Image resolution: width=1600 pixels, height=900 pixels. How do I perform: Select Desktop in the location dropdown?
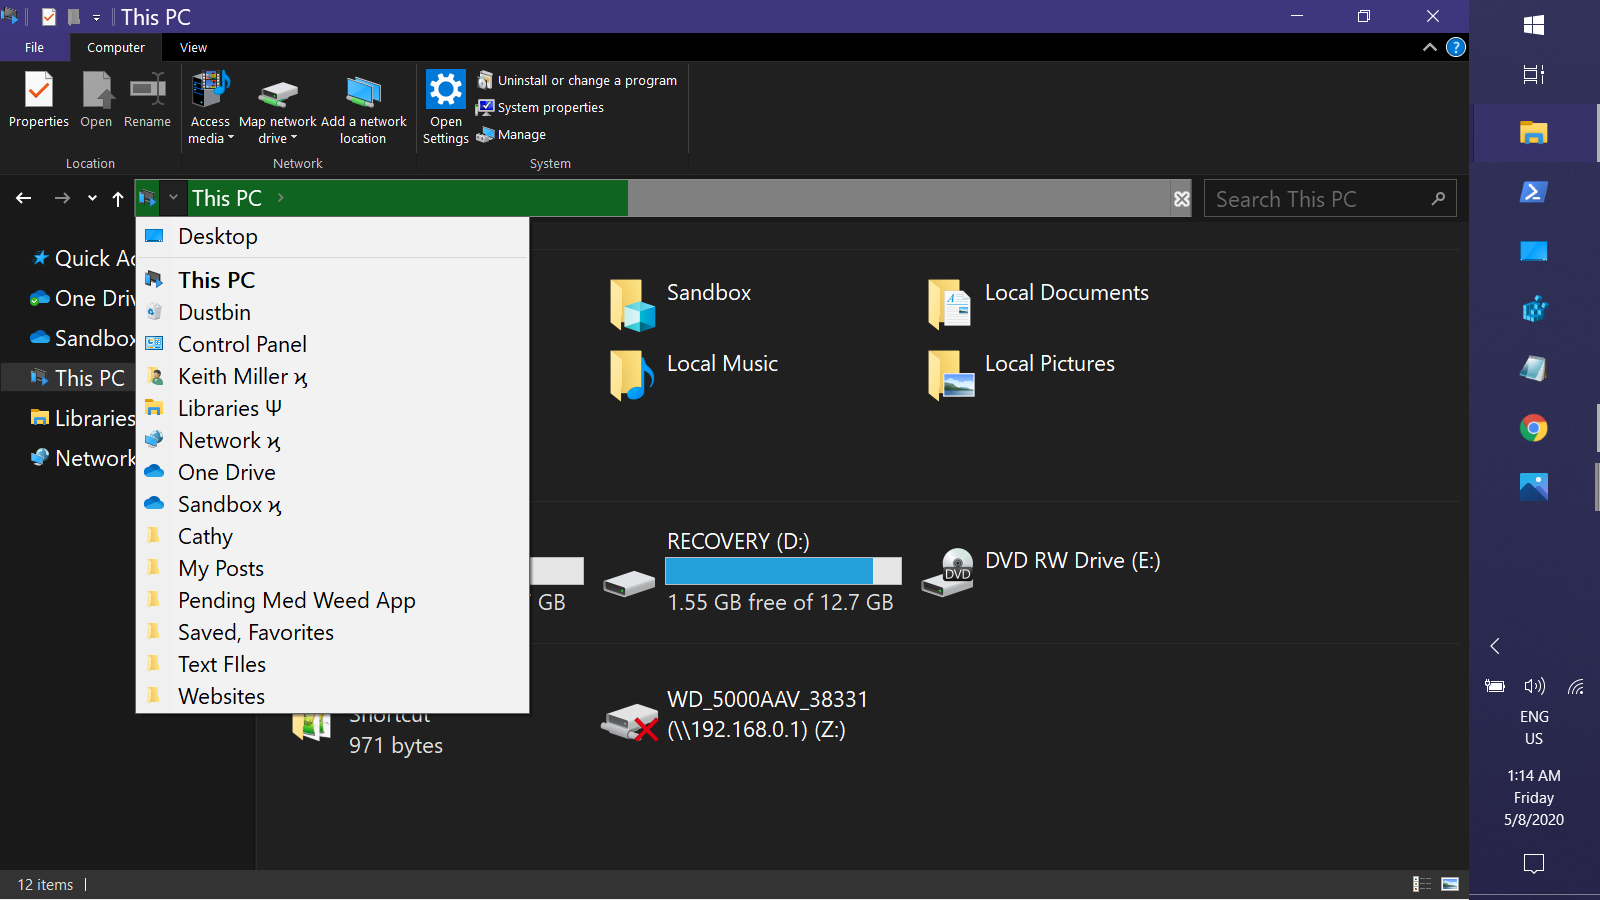tap(332, 237)
